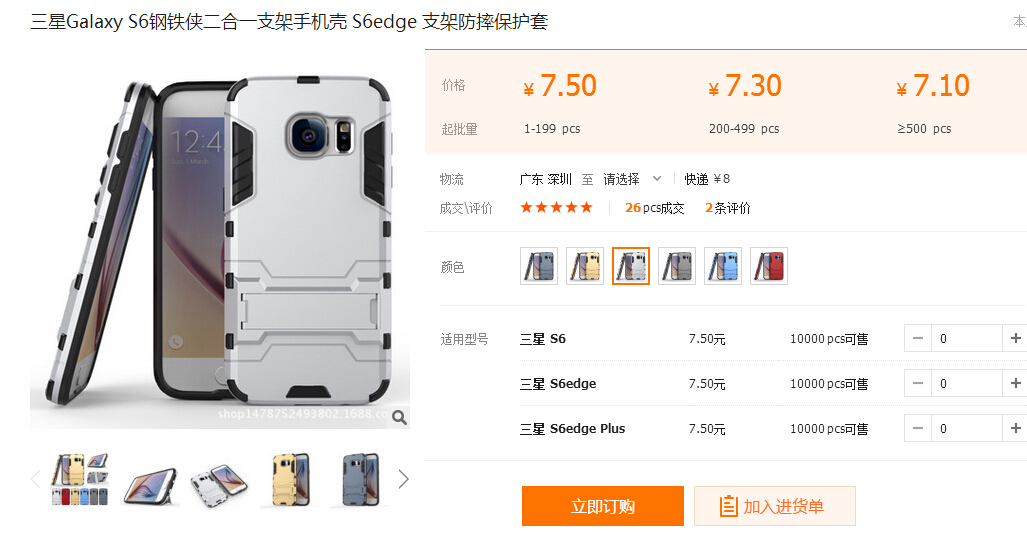
Task: Click the 立即订购 button
Action: click(x=603, y=506)
